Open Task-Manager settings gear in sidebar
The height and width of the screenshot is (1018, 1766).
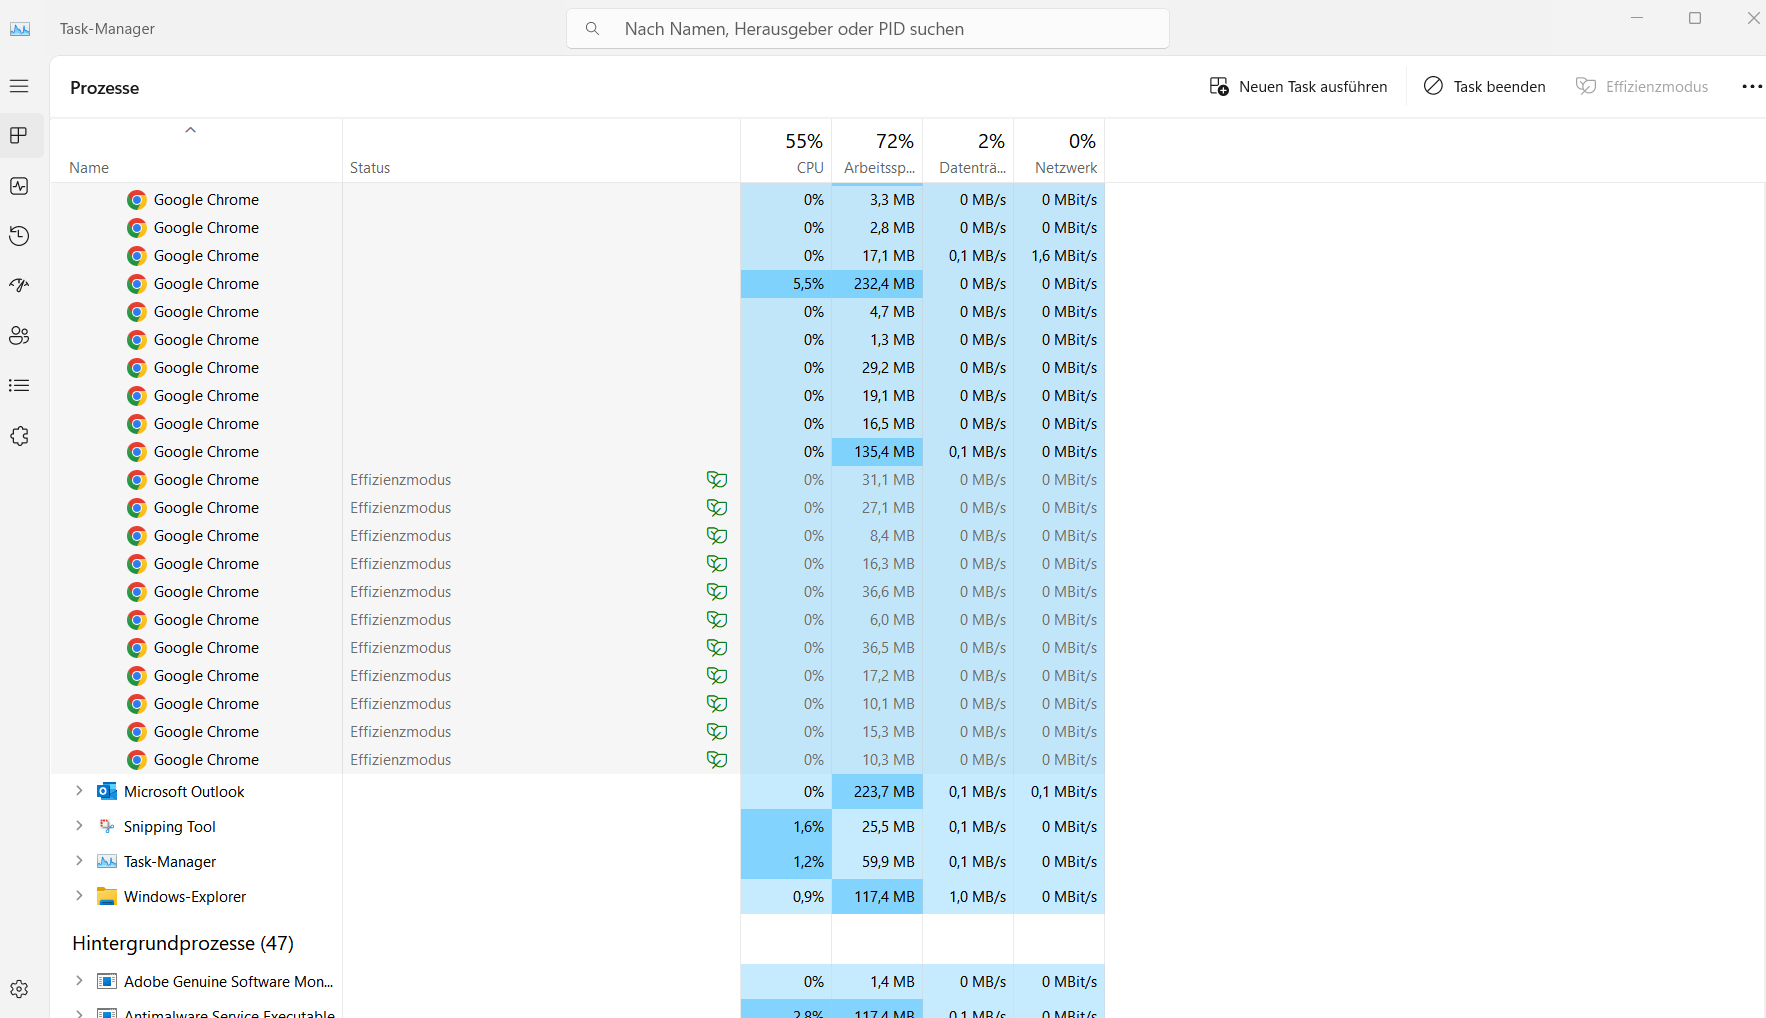(x=19, y=989)
